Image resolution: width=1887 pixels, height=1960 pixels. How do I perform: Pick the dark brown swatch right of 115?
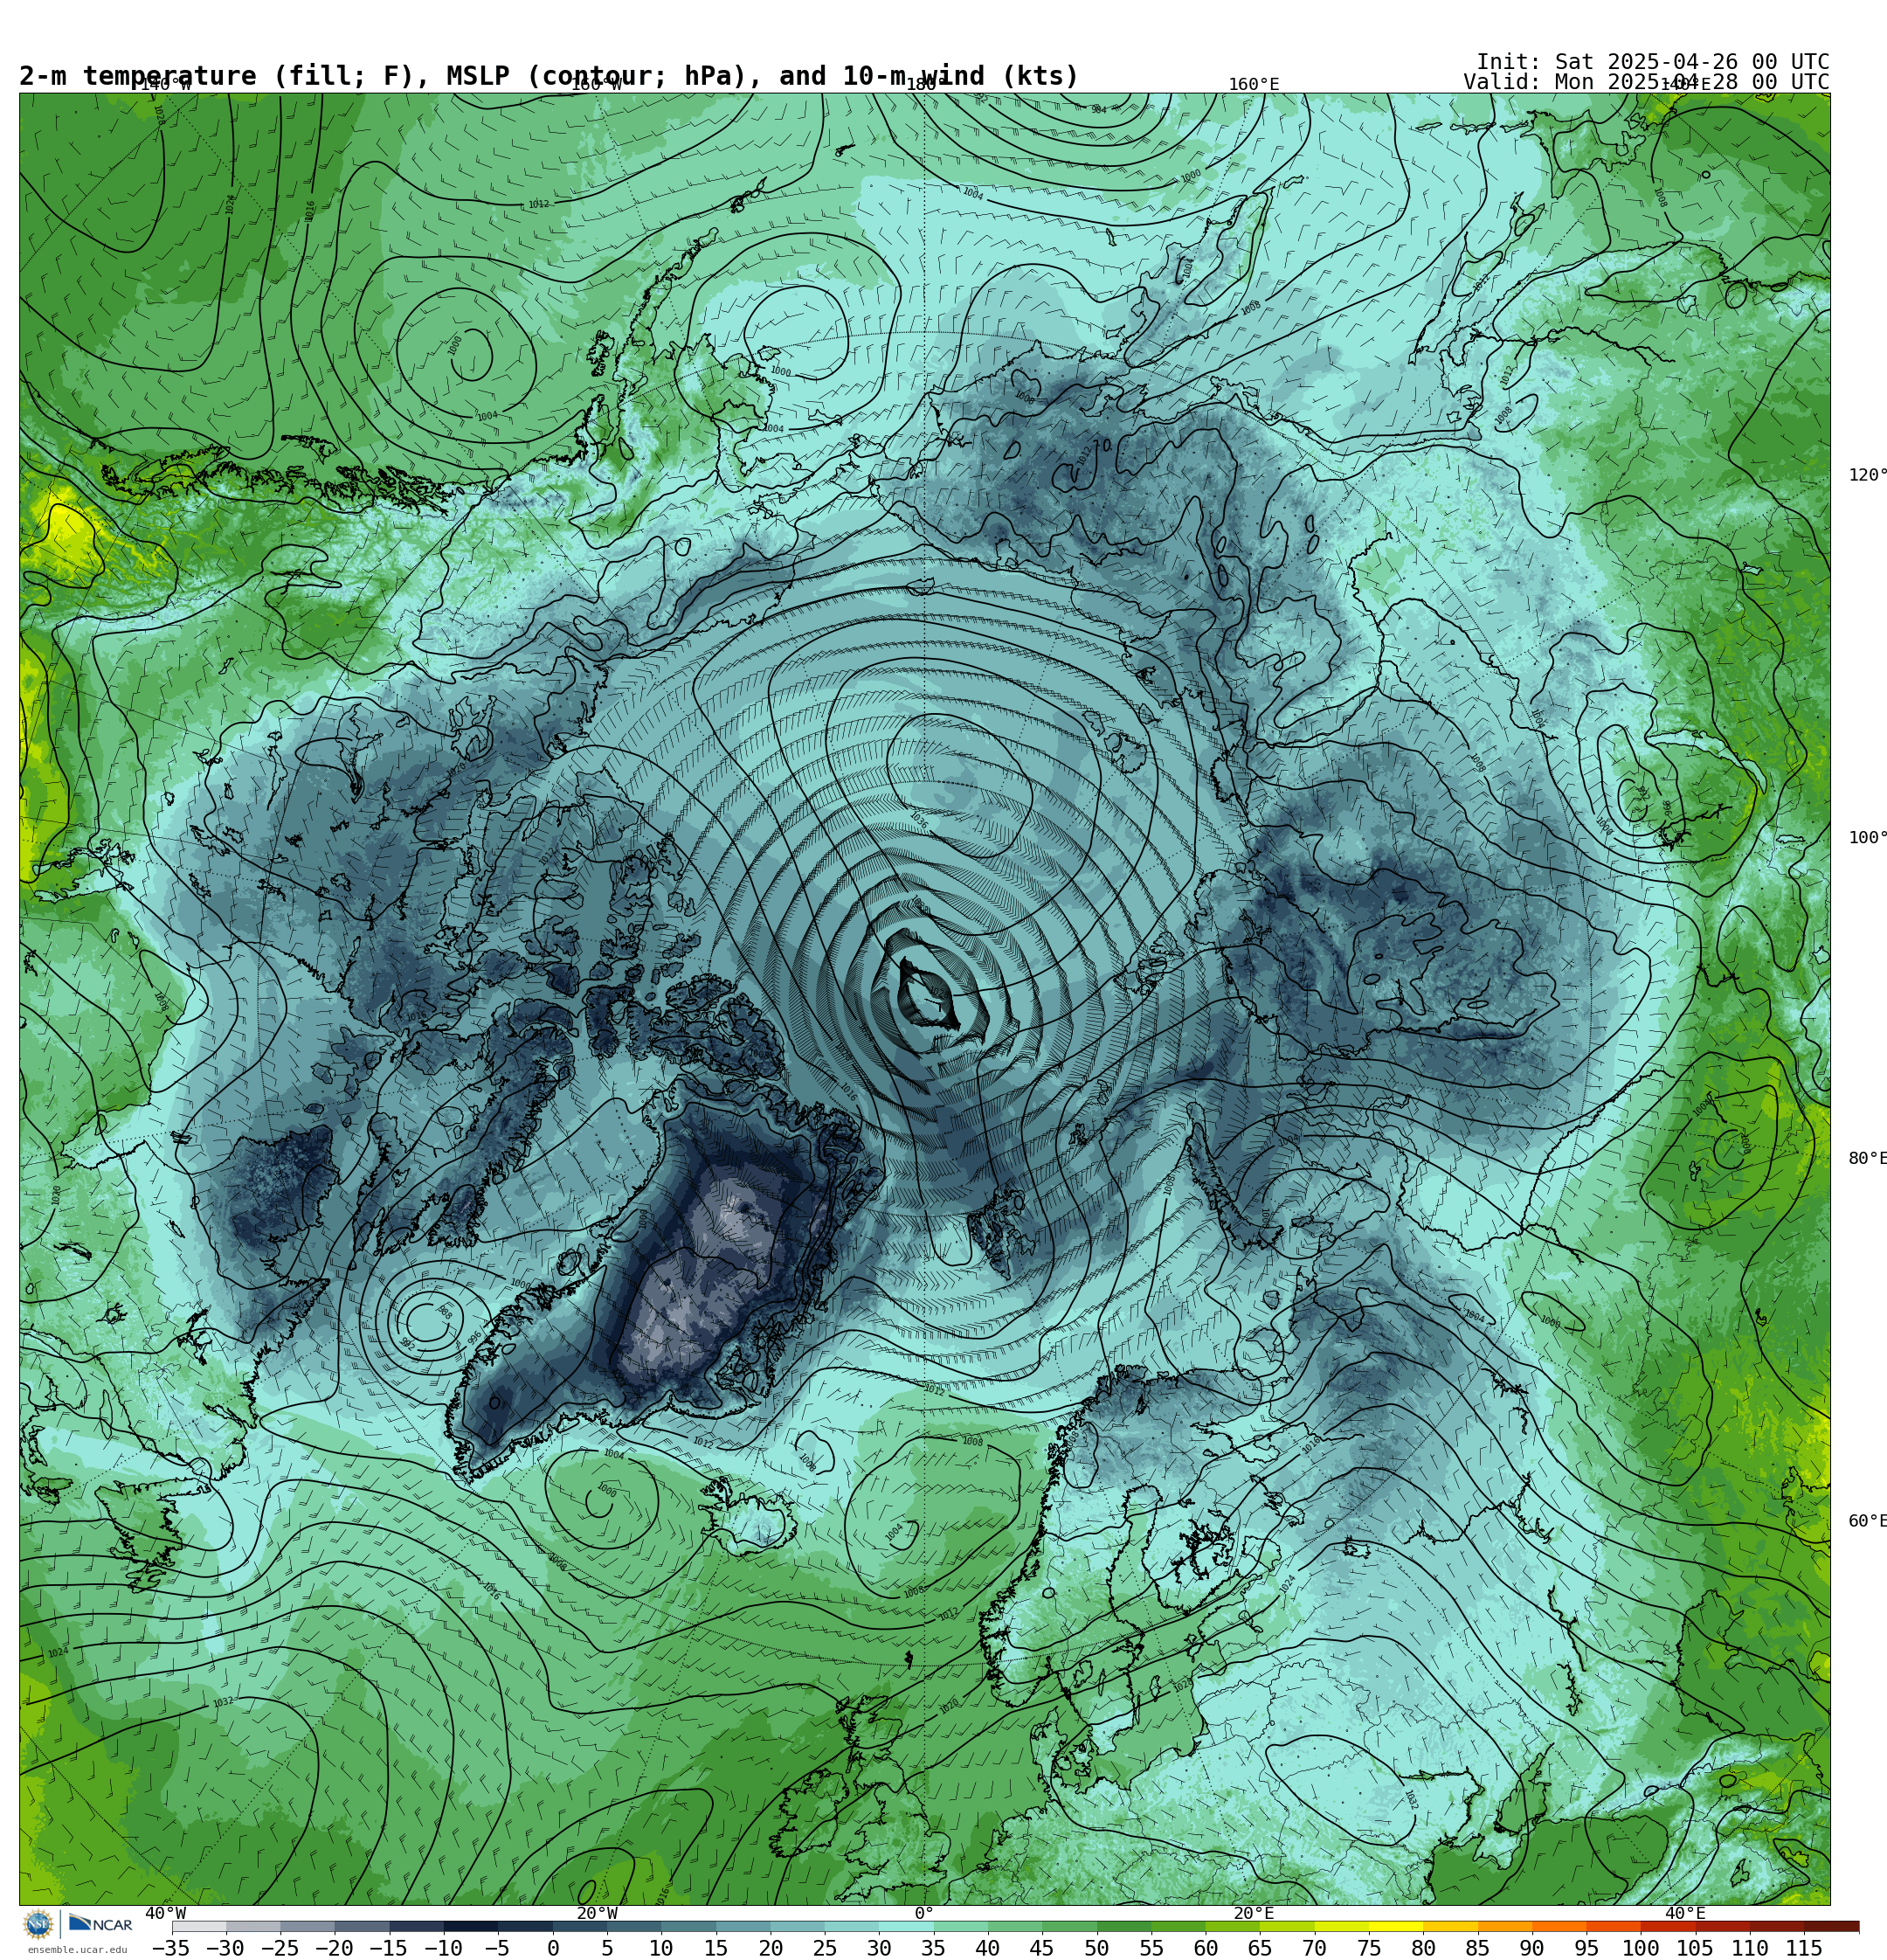[1832, 1926]
